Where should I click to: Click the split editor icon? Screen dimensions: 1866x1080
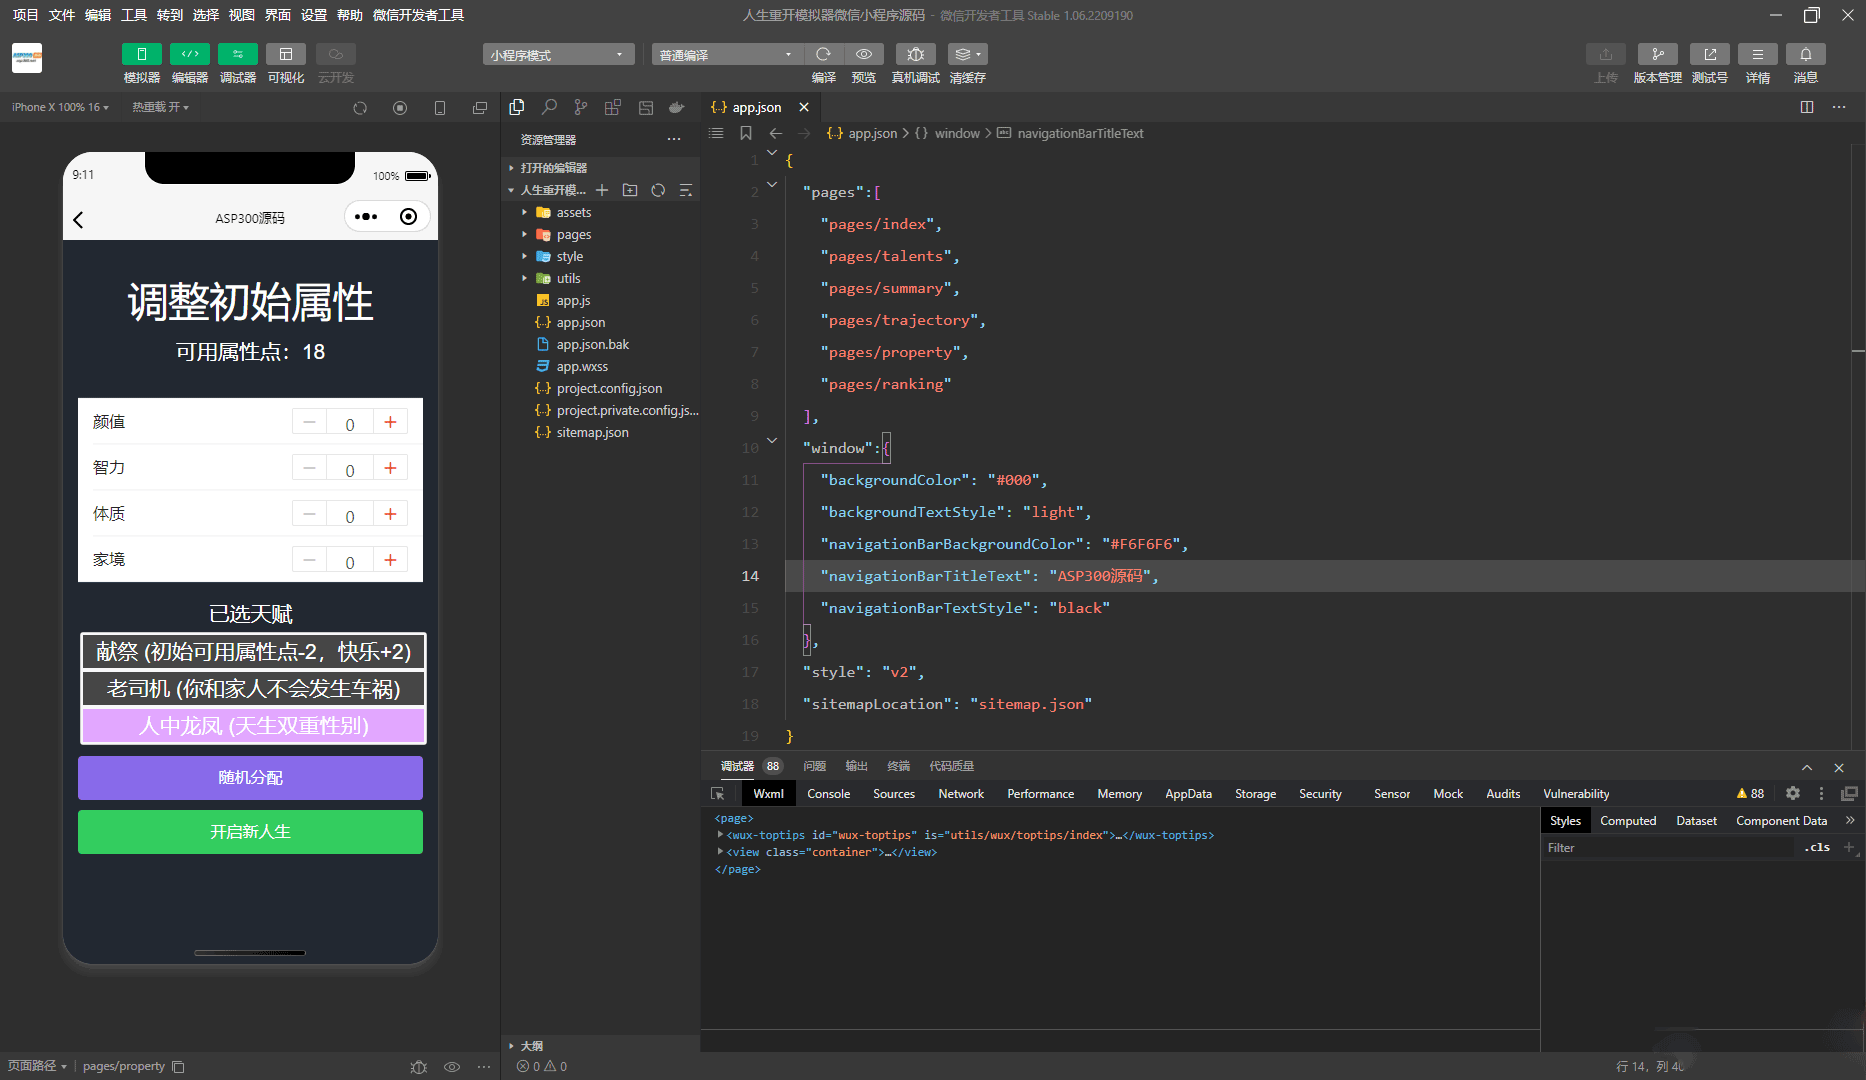(1807, 107)
